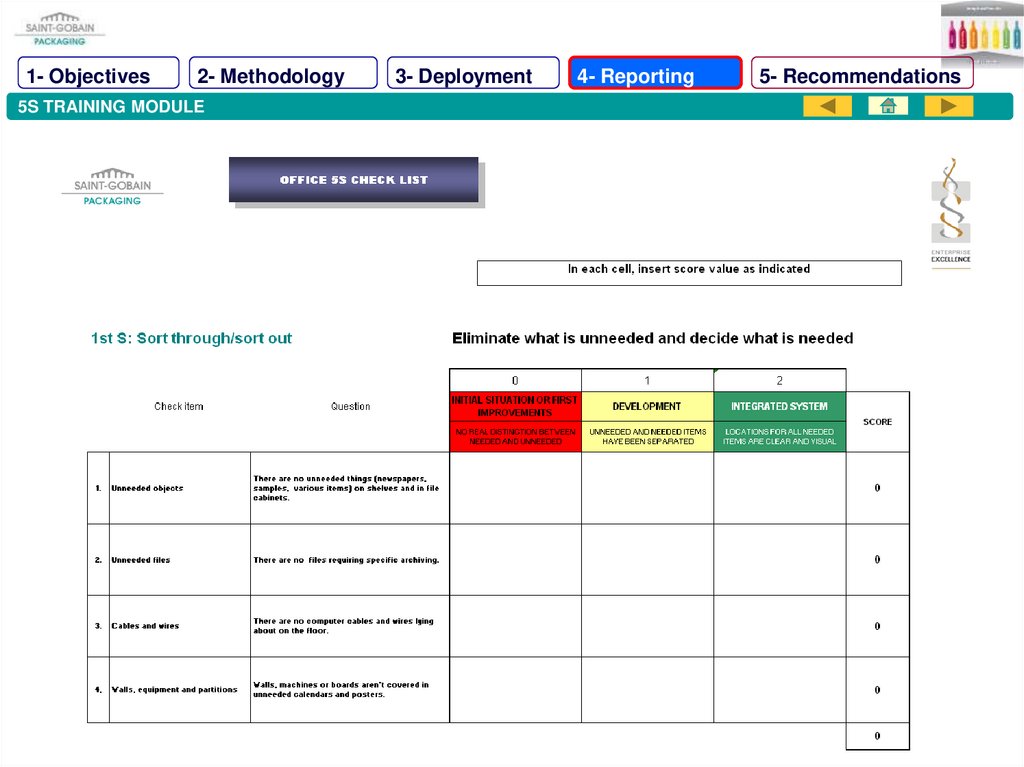Select the 4- Reporting tab
This screenshot has height=767, width=1024.
pyautogui.click(x=655, y=75)
